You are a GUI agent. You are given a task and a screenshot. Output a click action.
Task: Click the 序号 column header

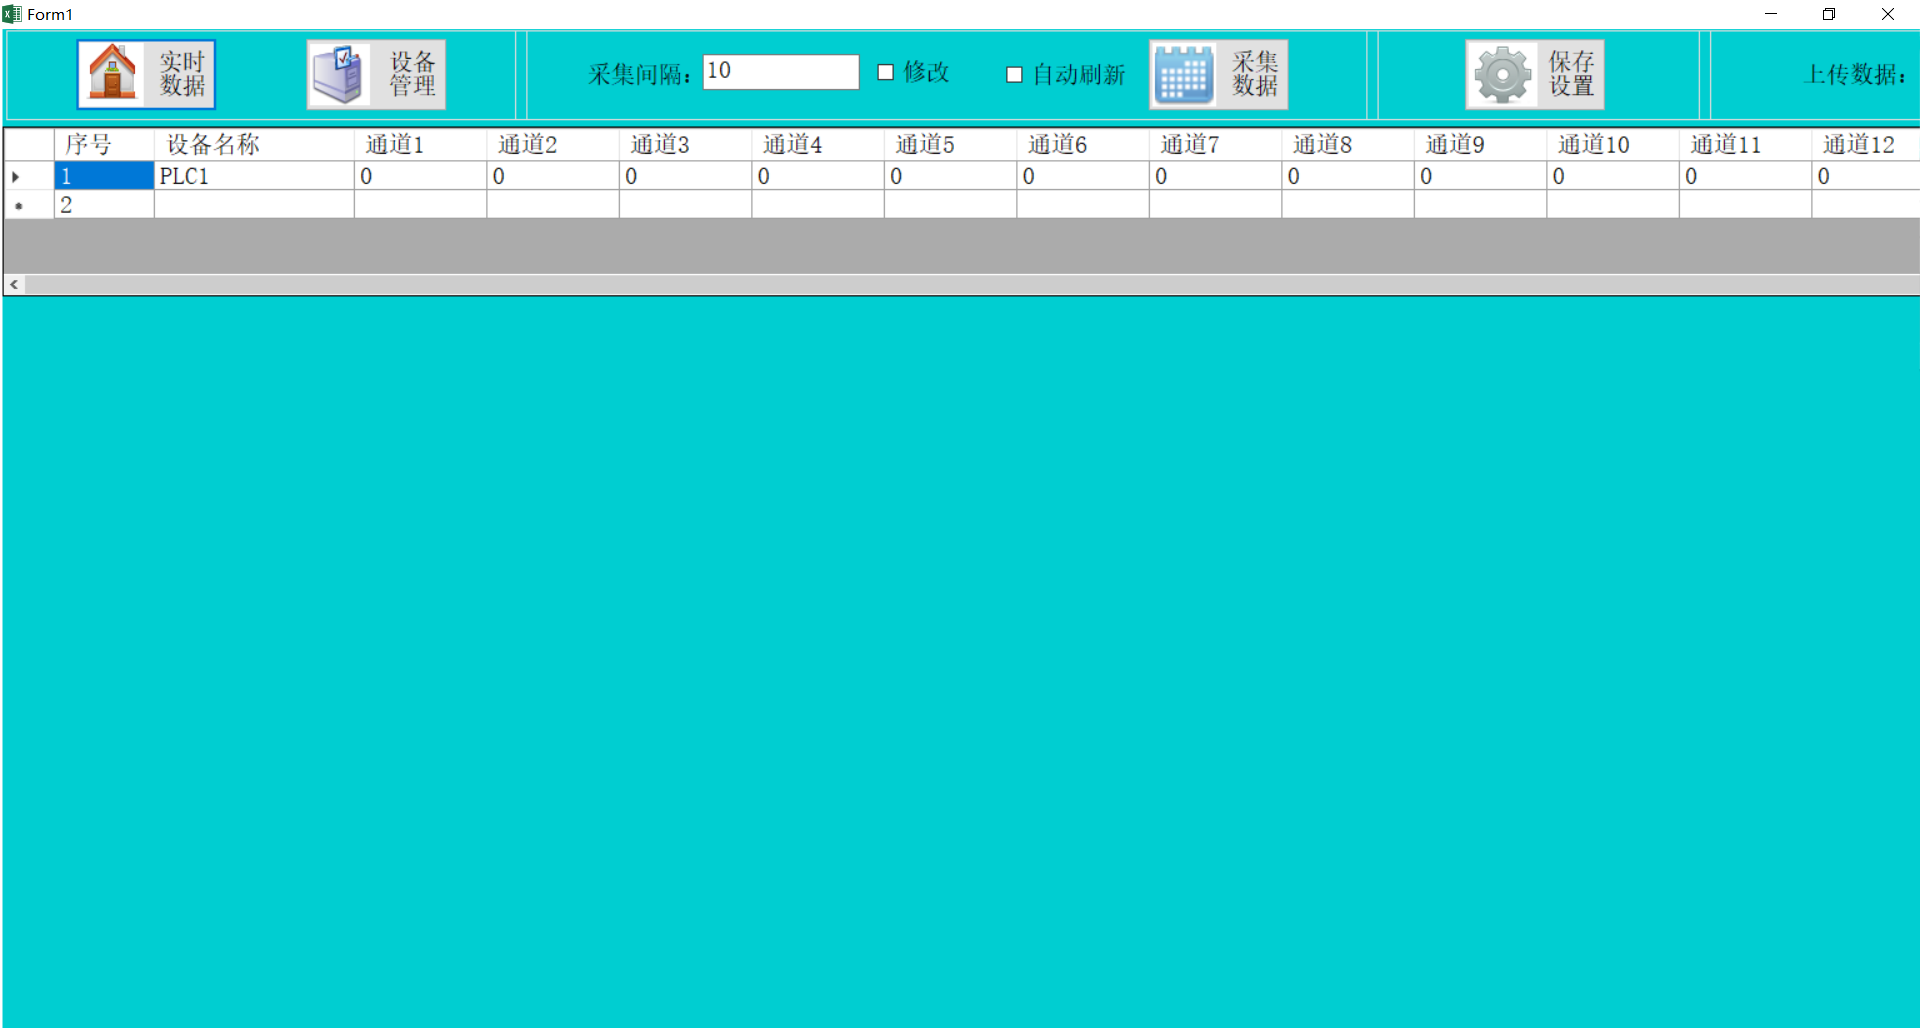coord(104,145)
